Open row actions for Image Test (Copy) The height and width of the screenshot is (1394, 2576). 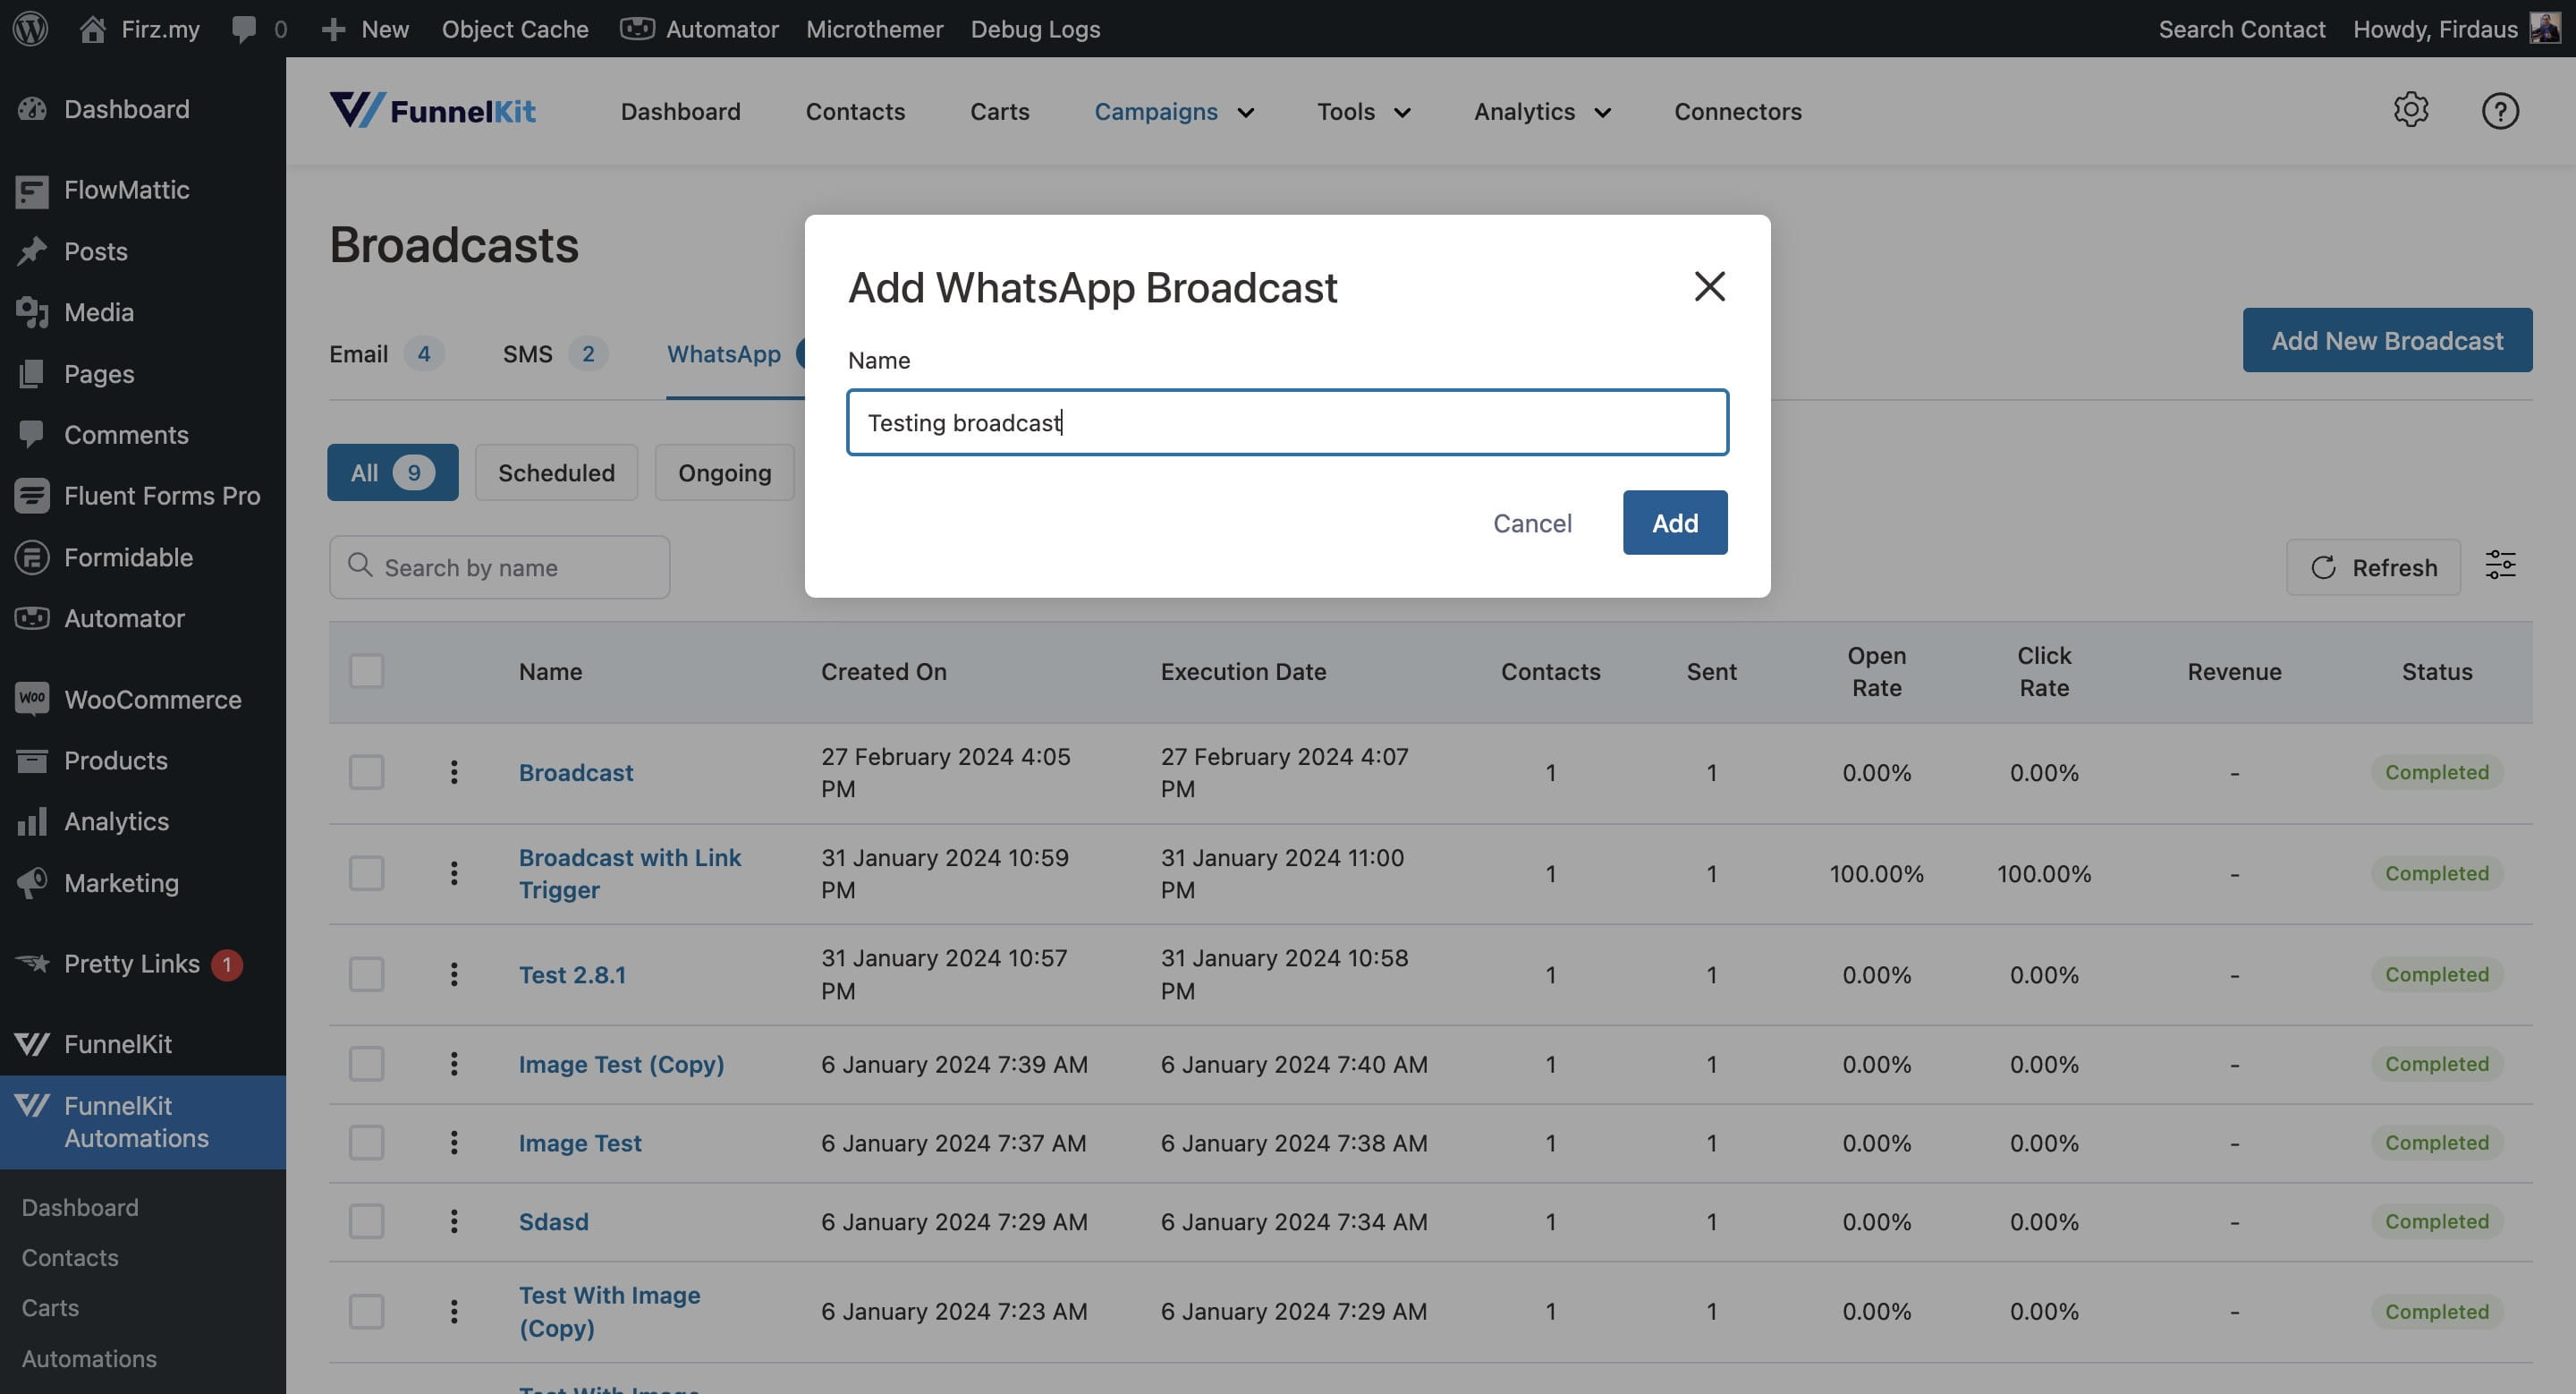(x=454, y=1064)
